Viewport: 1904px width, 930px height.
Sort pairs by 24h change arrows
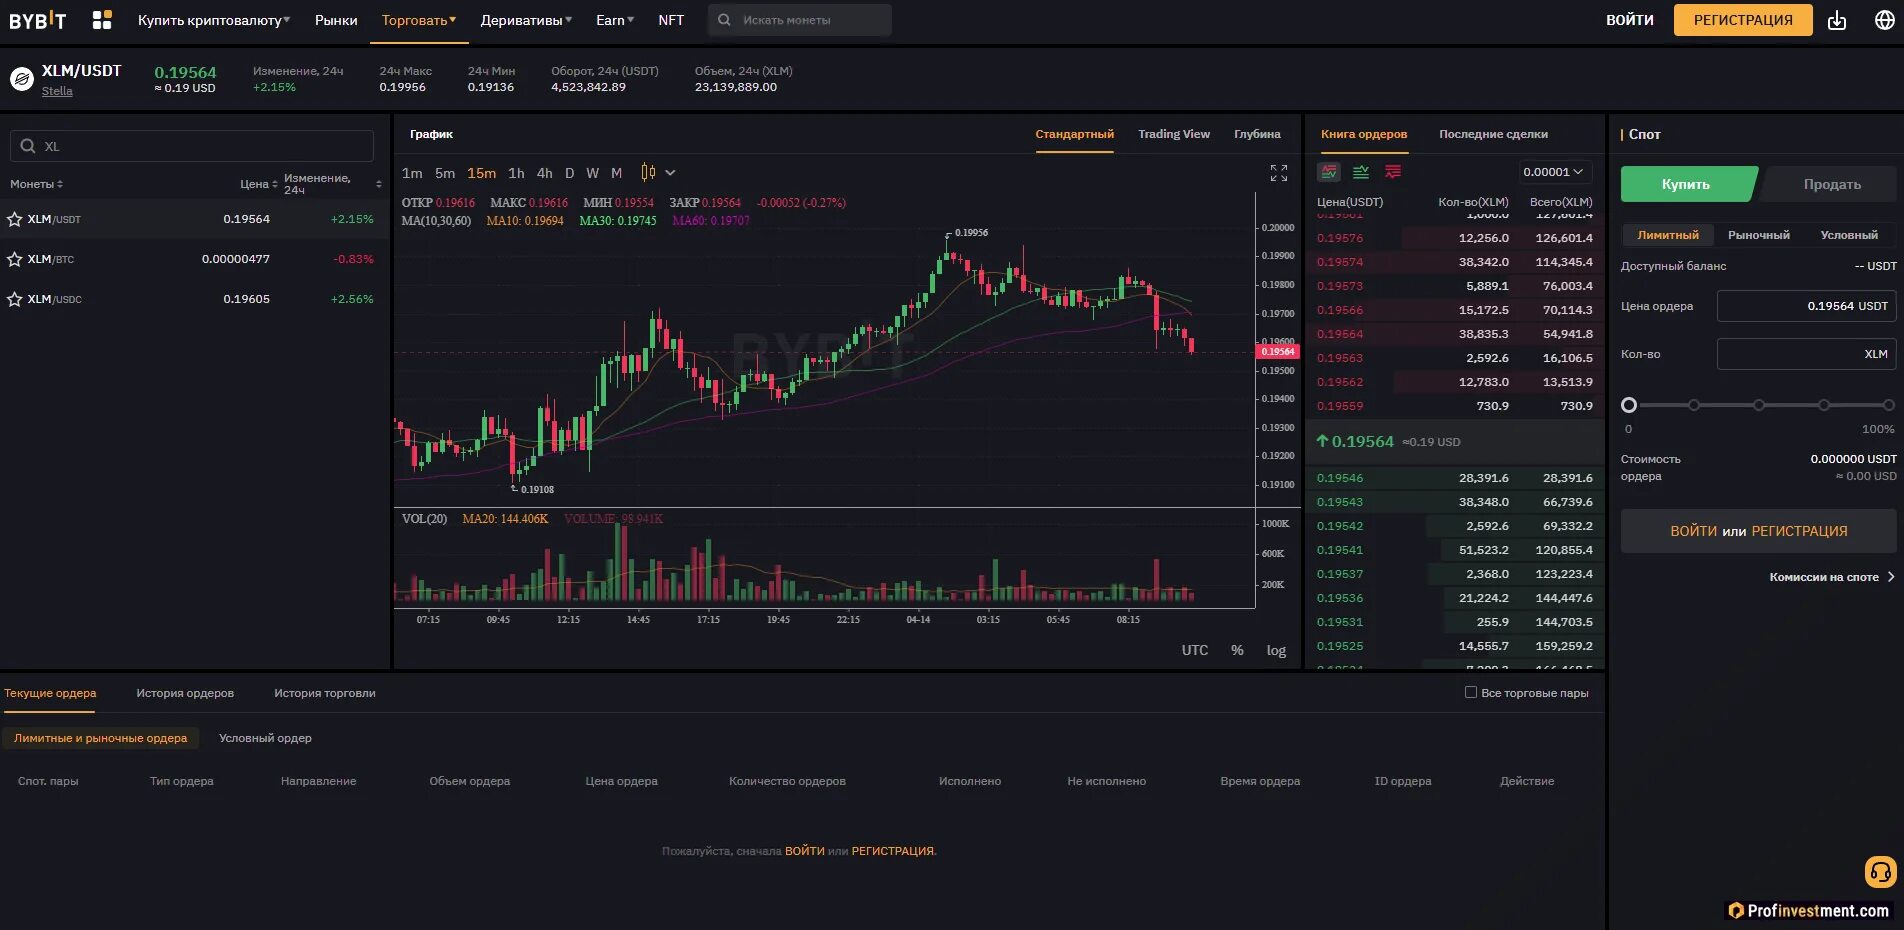click(x=379, y=184)
